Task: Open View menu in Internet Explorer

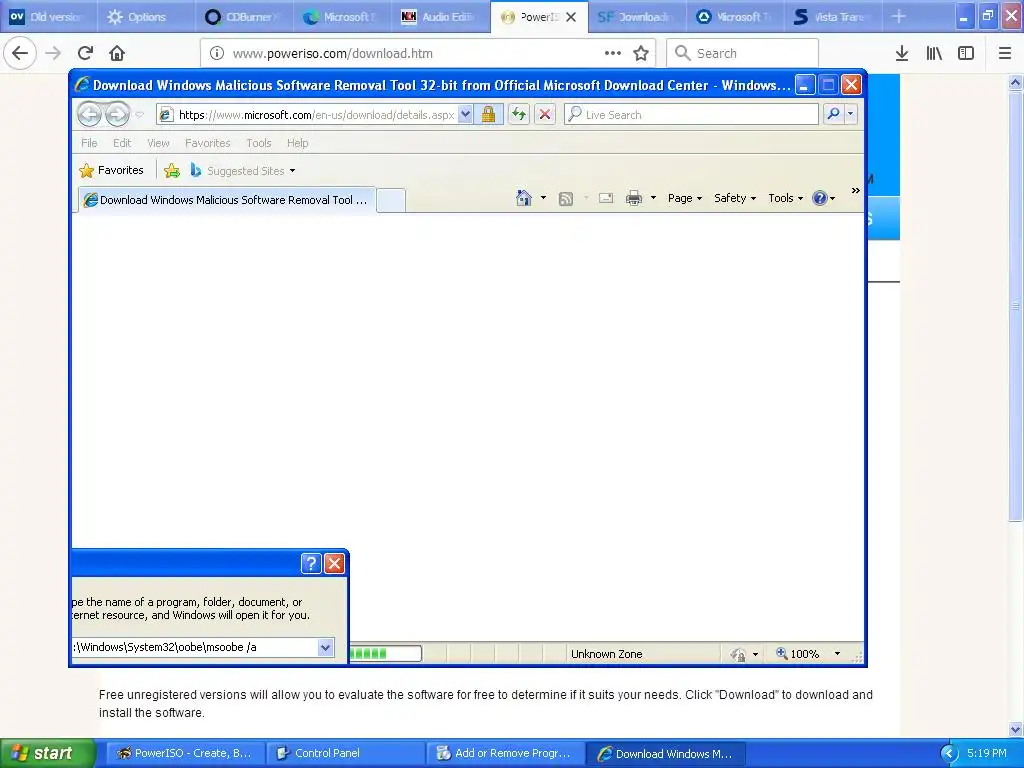Action: tap(158, 143)
